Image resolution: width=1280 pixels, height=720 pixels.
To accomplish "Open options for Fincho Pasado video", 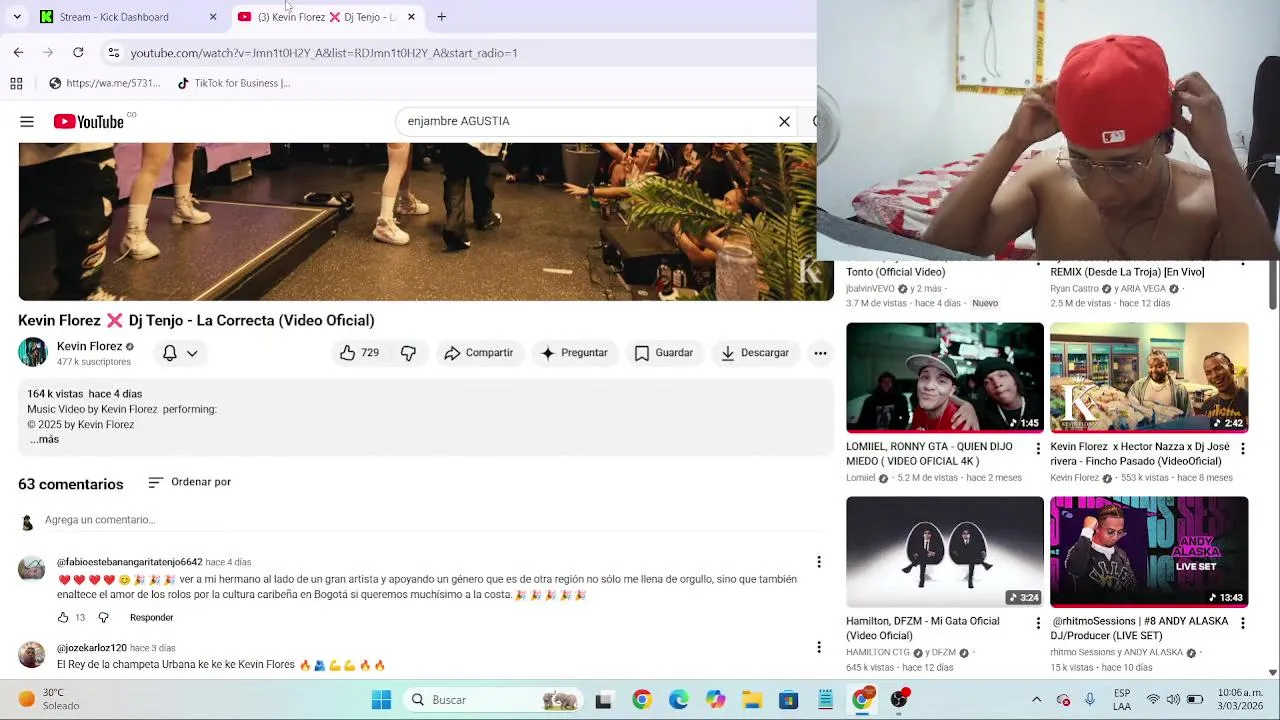I will [x=1242, y=449].
